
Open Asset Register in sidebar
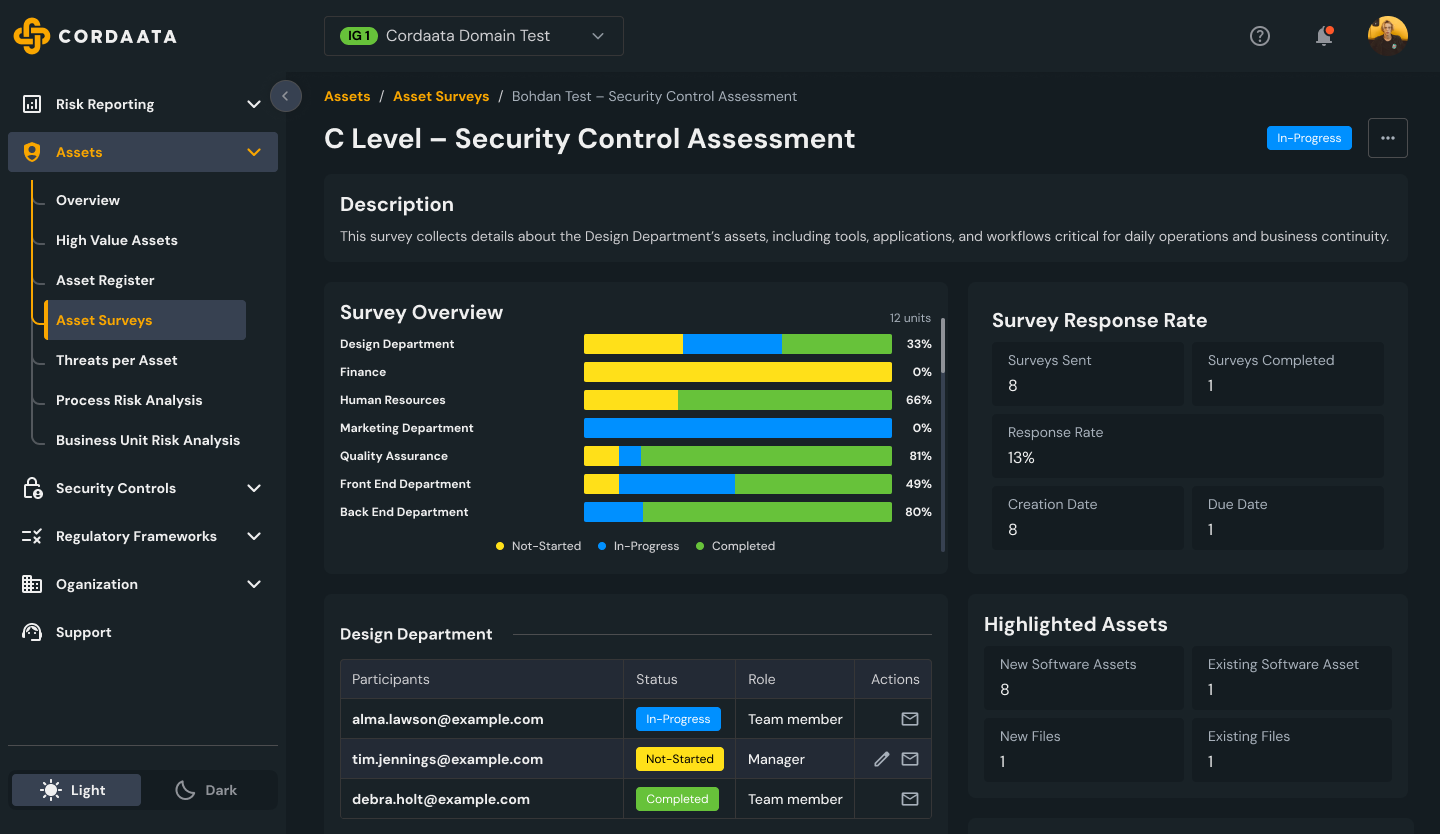(105, 280)
